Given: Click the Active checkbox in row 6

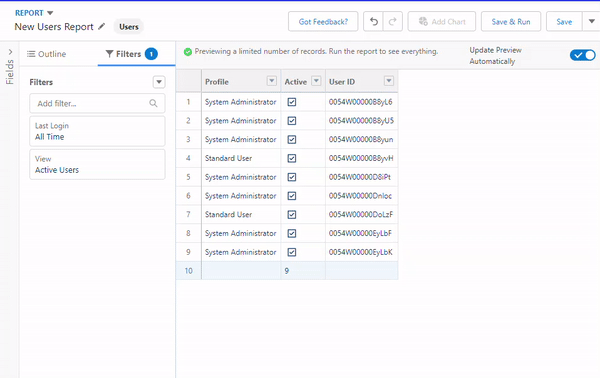Looking at the screenshot, I should coord(292,196).
